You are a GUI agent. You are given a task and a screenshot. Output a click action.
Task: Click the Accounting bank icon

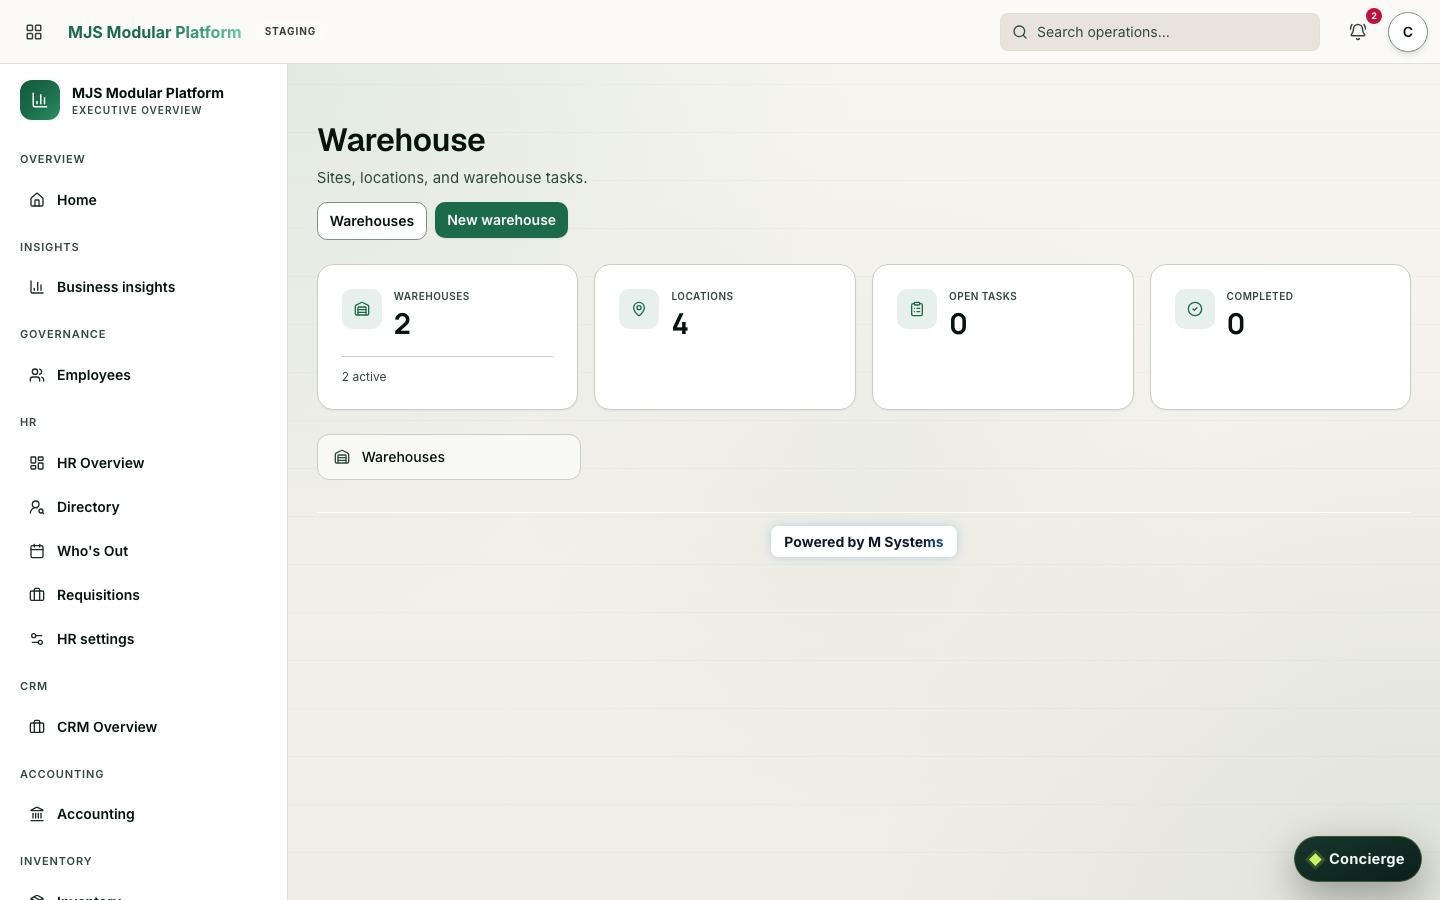coord(37,814)
